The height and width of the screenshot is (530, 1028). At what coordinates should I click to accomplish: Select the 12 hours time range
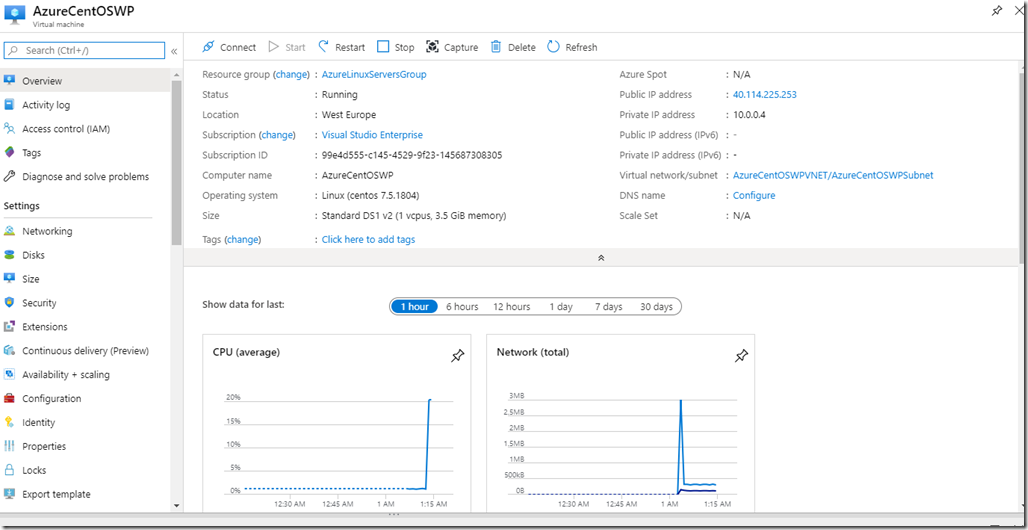(x=511, y=306)
